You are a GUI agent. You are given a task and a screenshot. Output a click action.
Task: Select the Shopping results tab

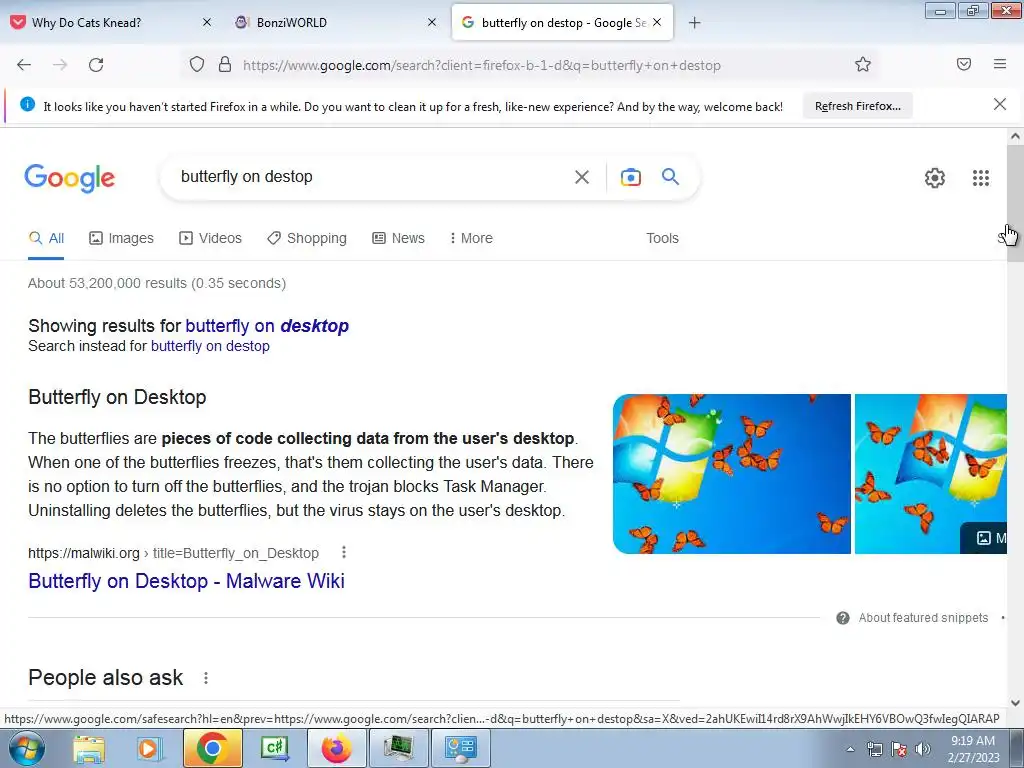click(307, 238)
